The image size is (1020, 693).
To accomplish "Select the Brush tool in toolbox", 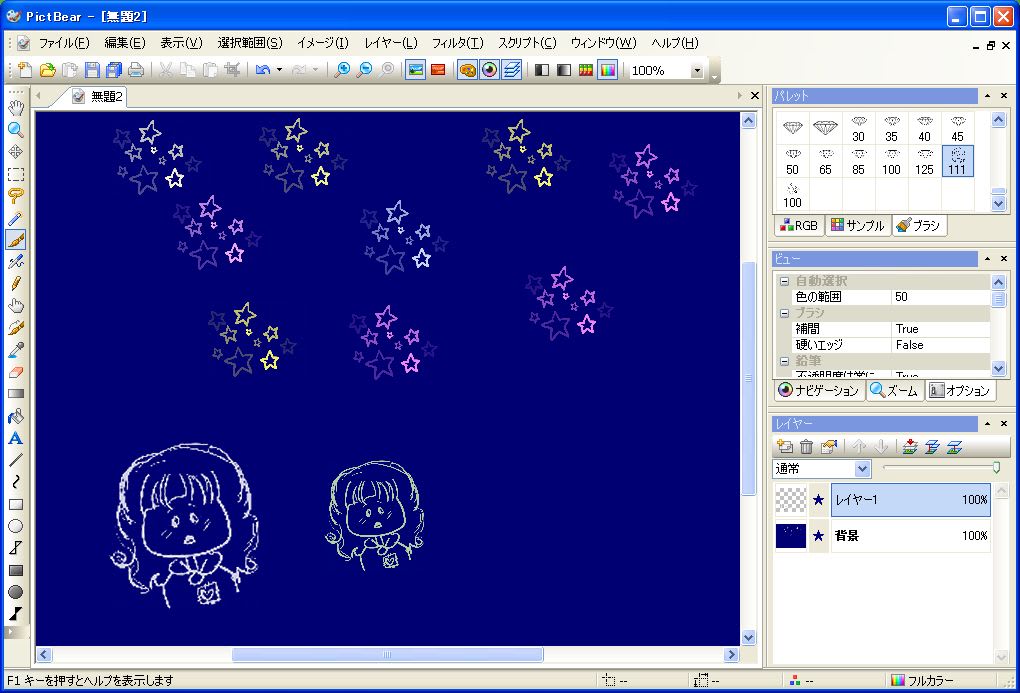I will pyautogui.click(x=16, y=239).
